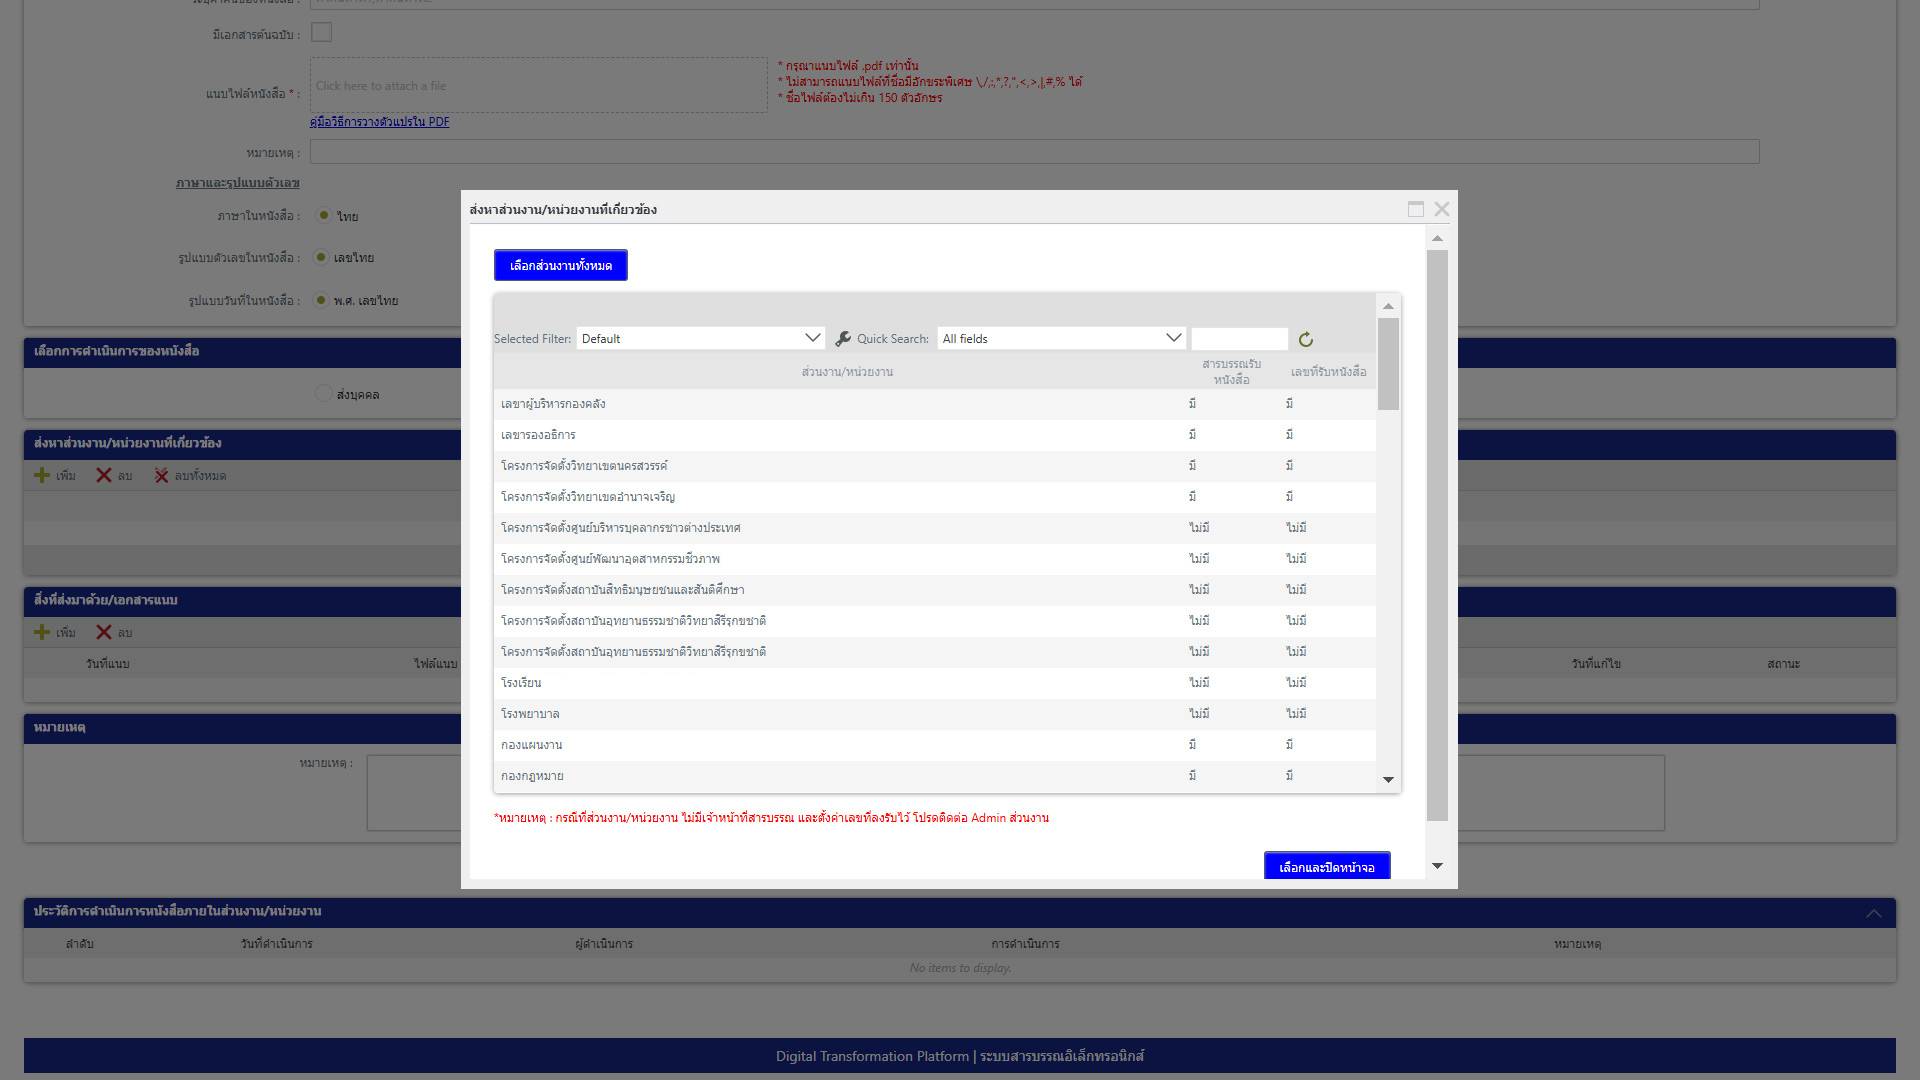The height and width of the screenshot is (1080, 1920).
Task: Select the โรงพยาบาล row in the list
Action: pyautogui.click(x=530, y=714)
